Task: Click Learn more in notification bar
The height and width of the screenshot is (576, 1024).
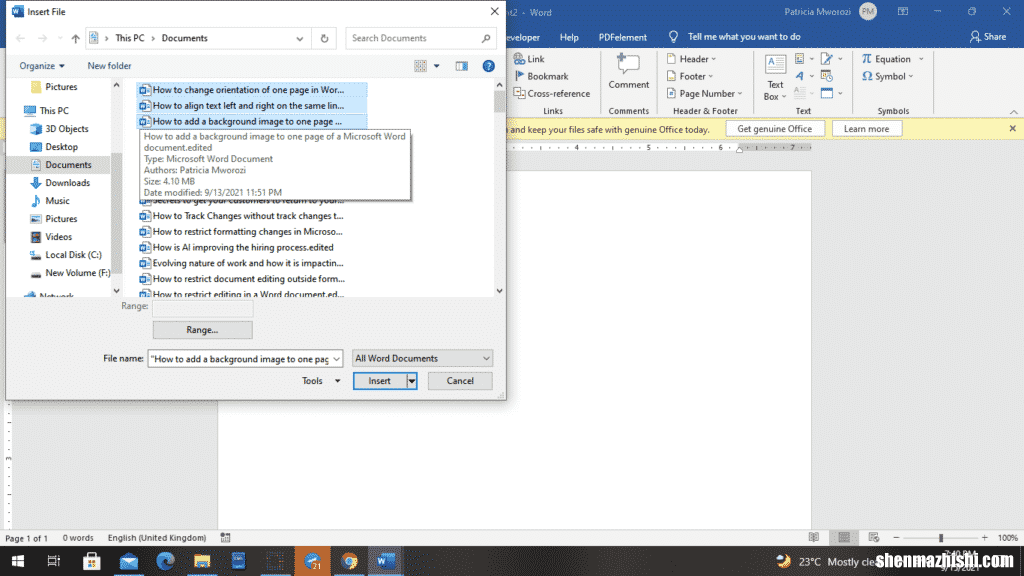Action: click(867, 129)
